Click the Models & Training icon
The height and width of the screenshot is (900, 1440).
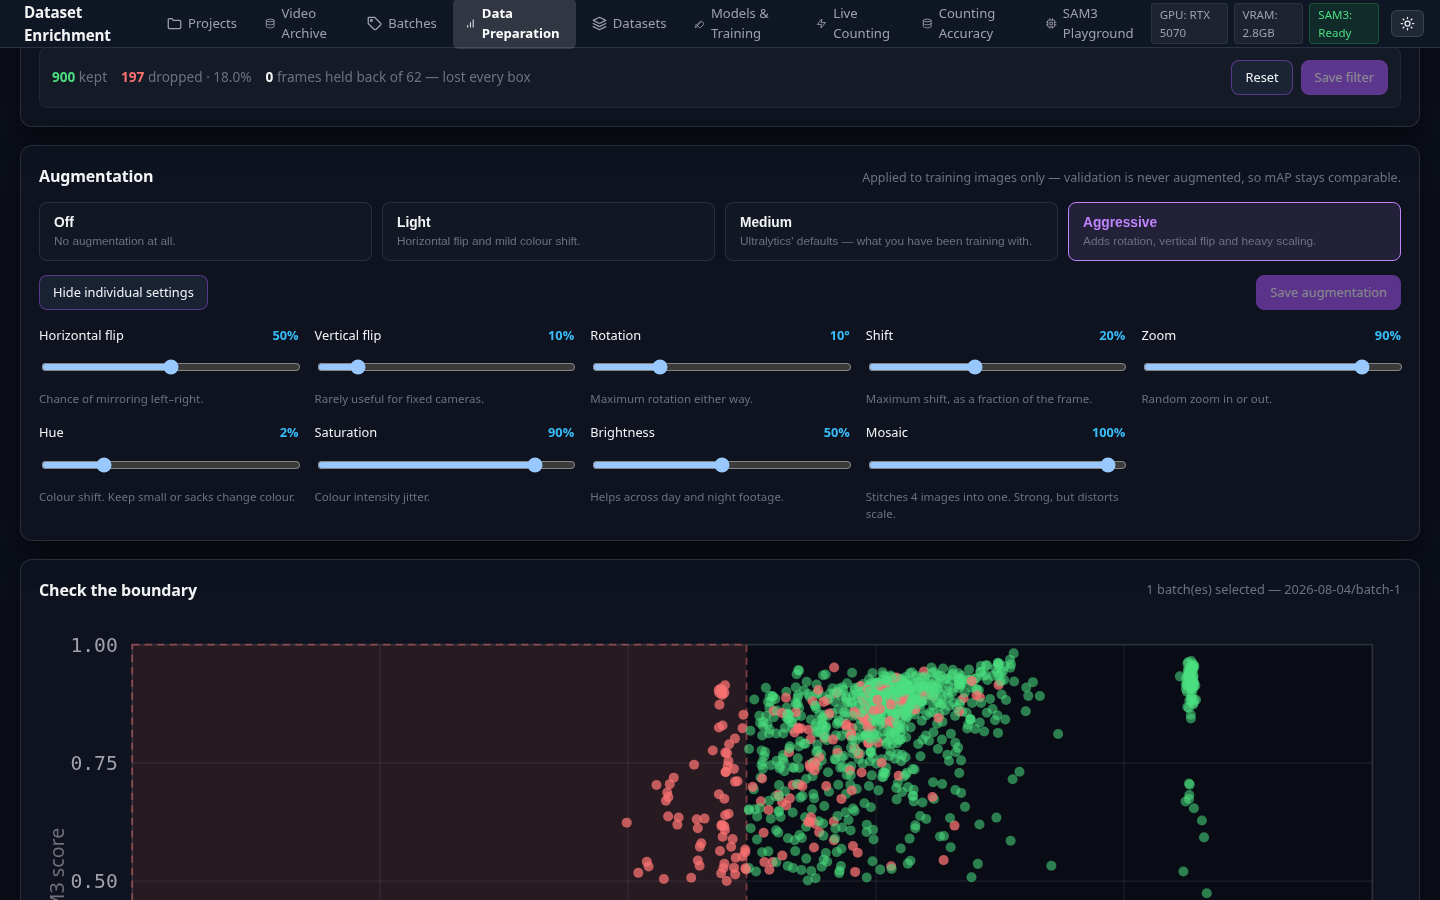click(x=699, y=23)
